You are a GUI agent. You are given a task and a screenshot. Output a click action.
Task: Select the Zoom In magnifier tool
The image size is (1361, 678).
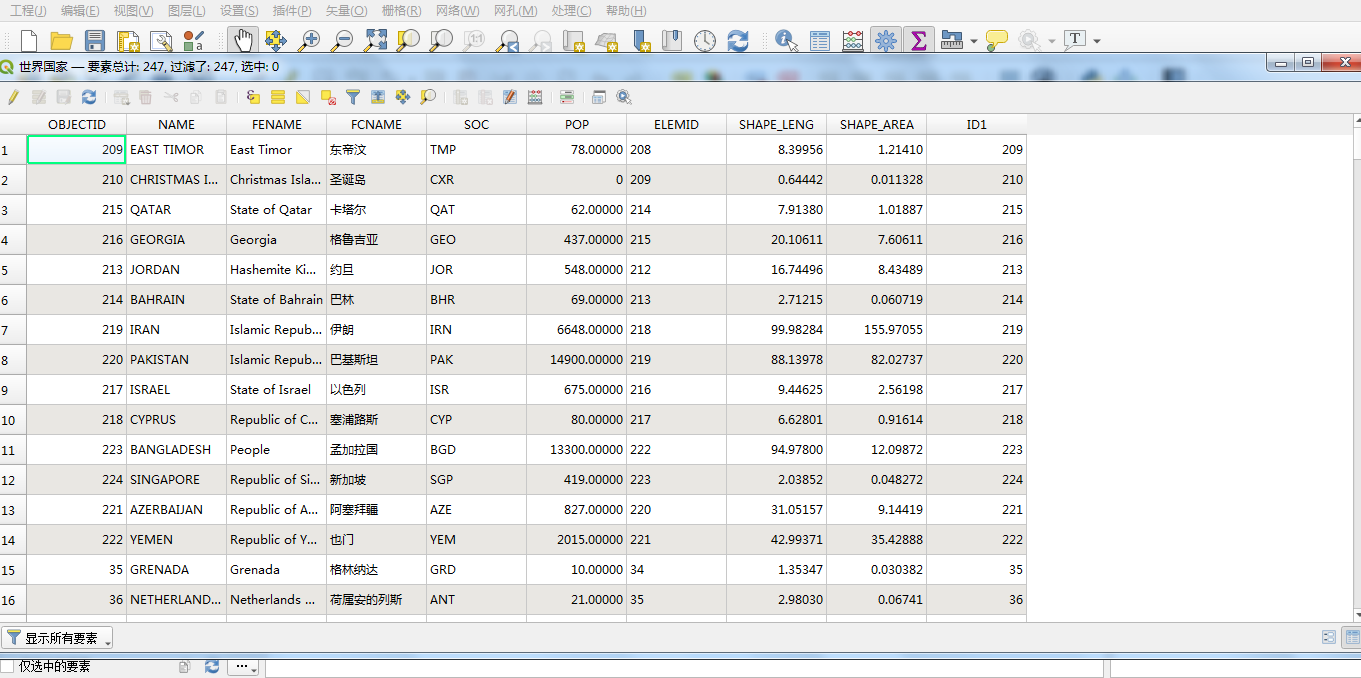(x=310, y=41)
